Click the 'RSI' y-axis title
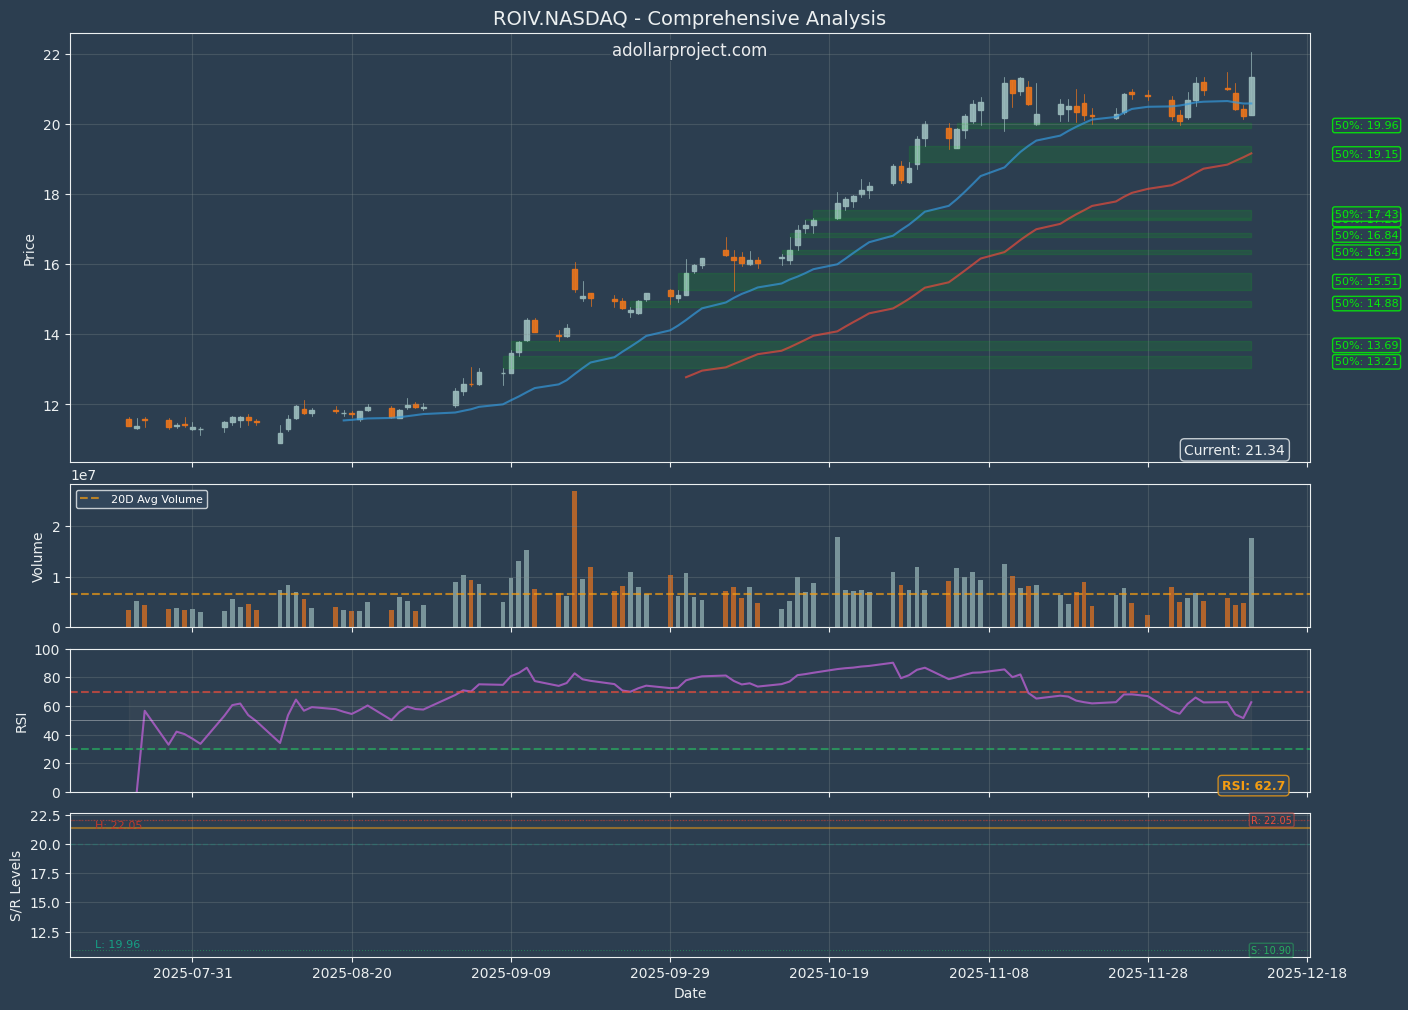 [x=21, y=721]
